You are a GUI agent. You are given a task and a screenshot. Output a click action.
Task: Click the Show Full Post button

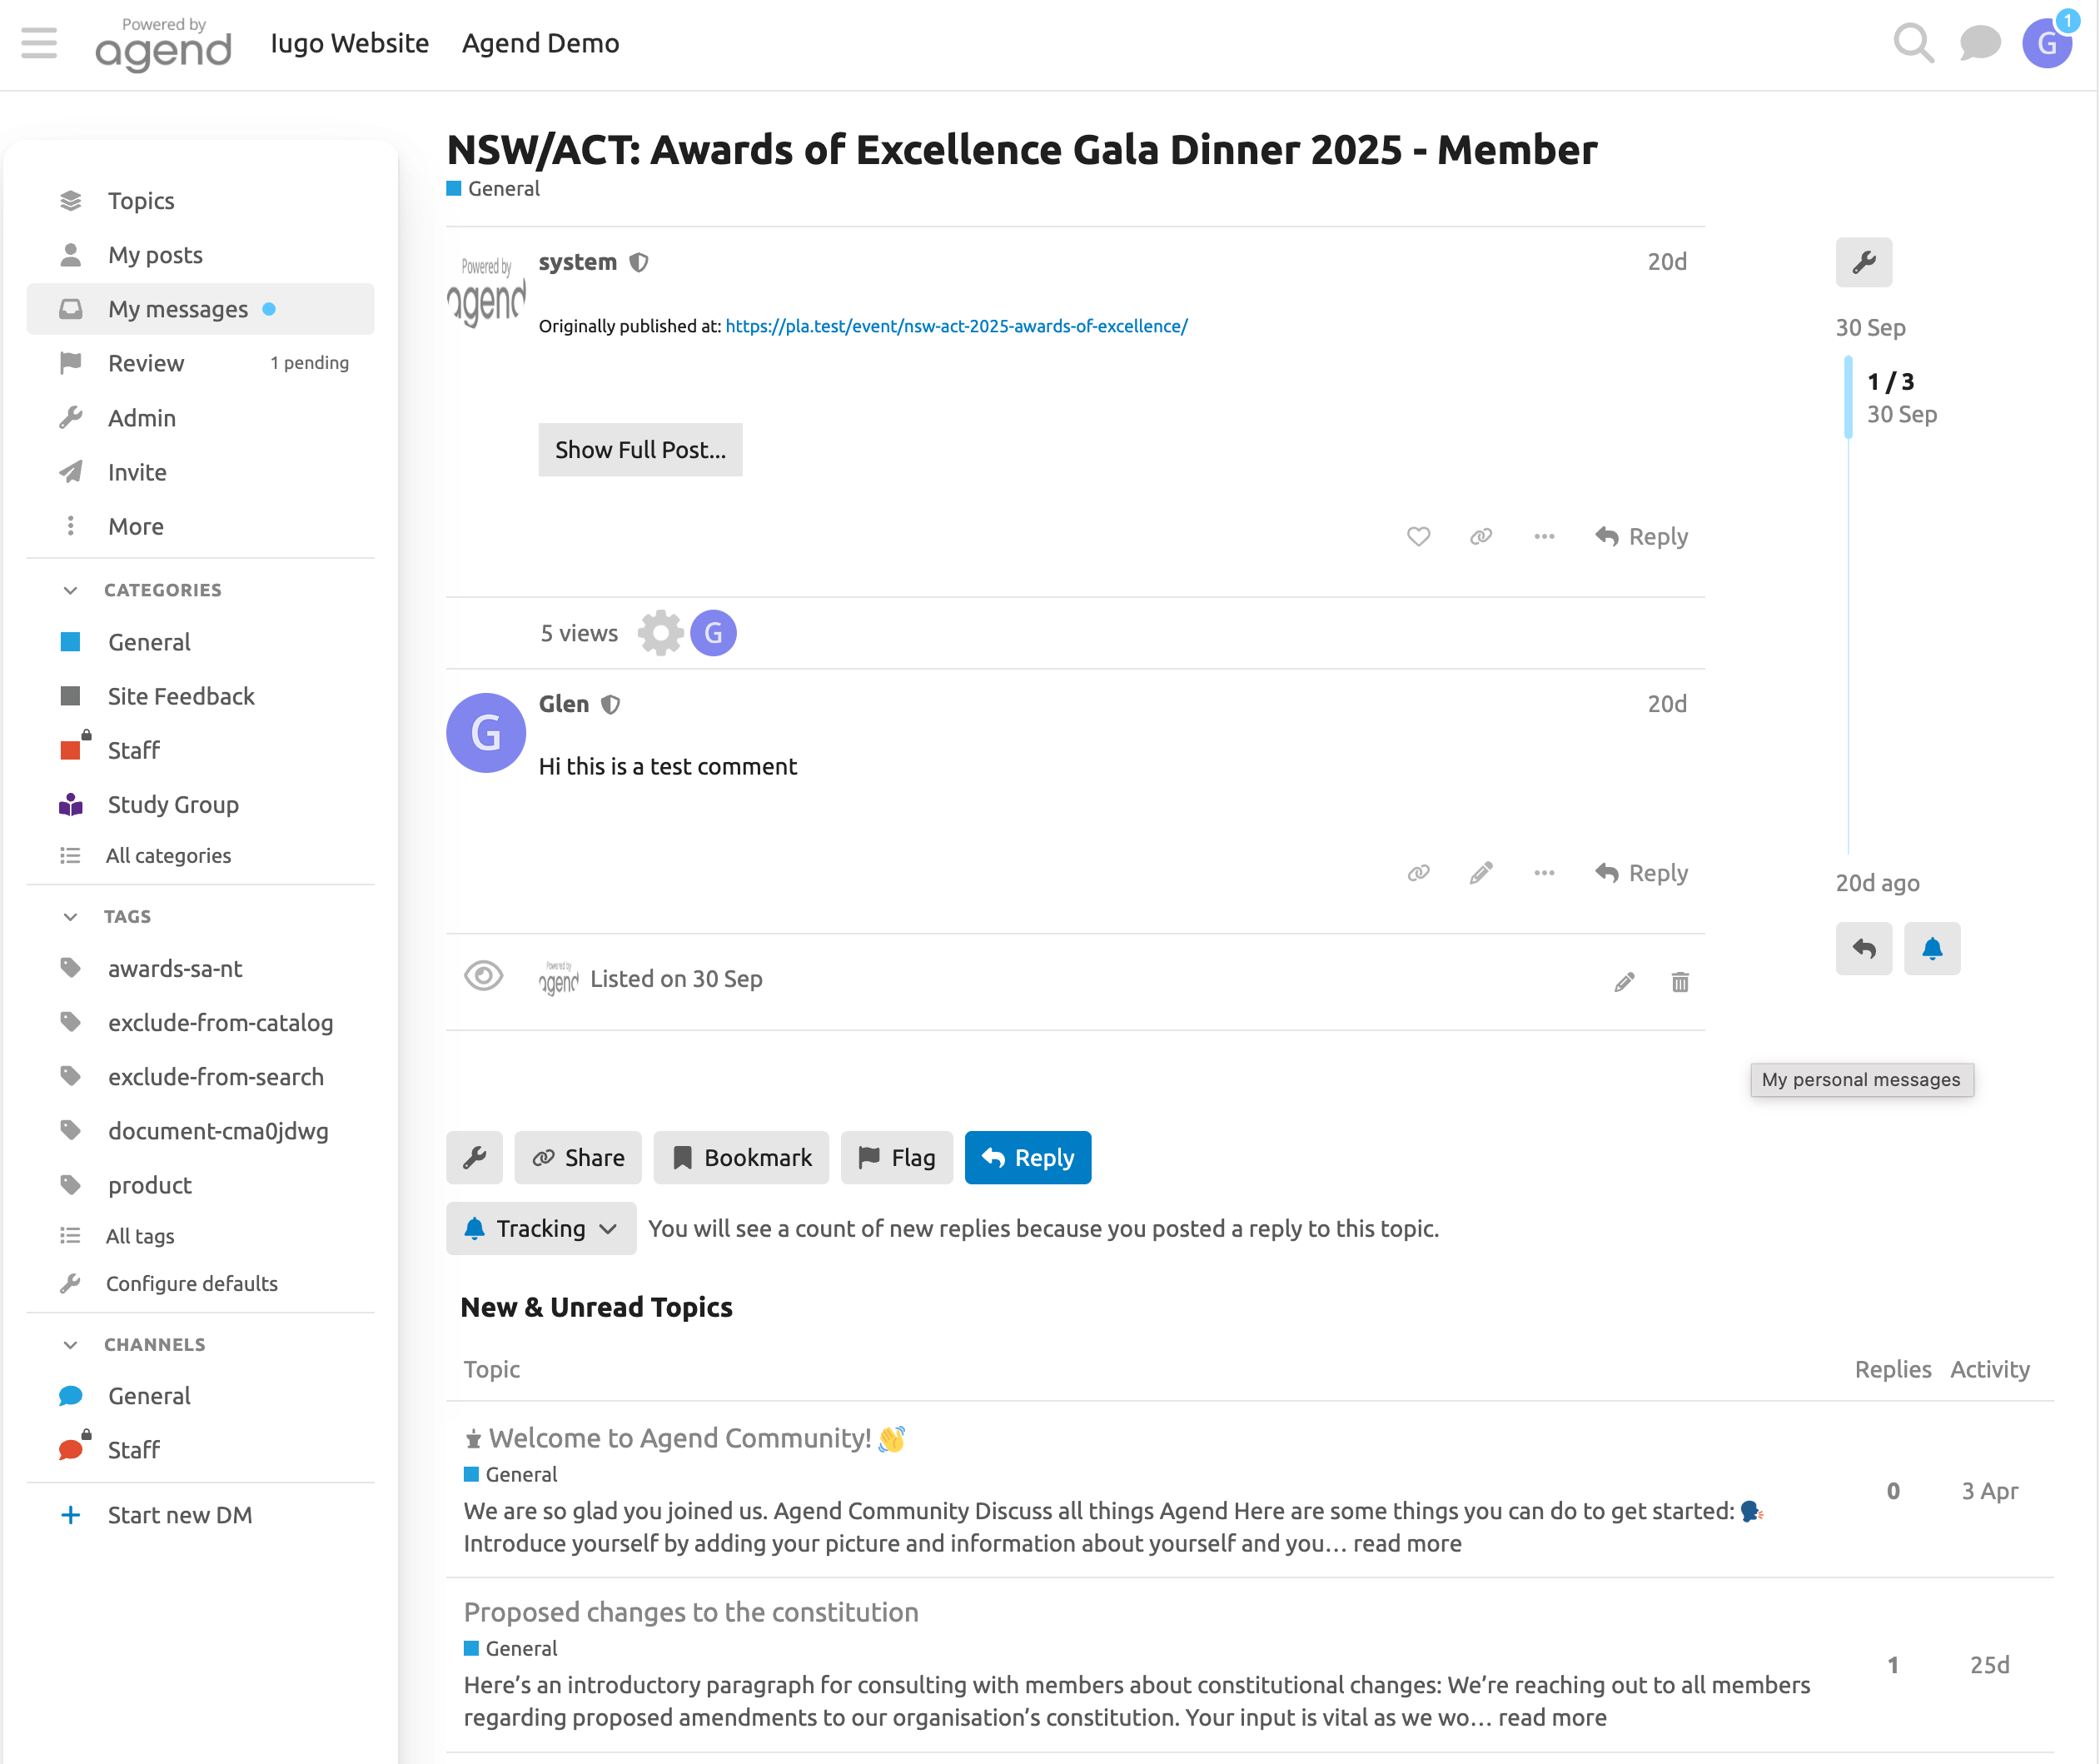click(x=640, y=450)
